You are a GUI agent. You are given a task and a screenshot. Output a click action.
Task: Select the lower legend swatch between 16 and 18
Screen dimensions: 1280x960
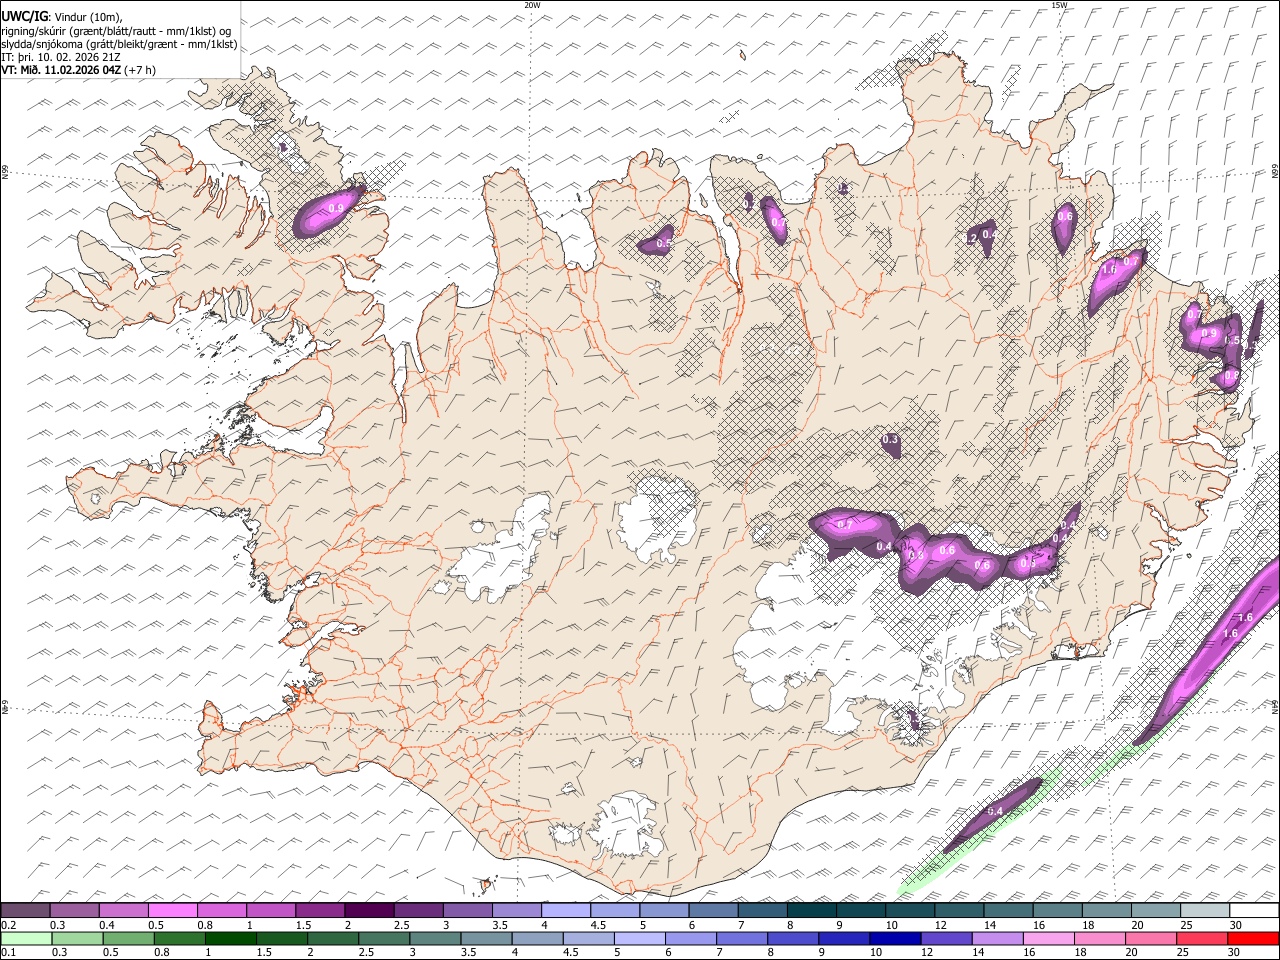point(1047,939)
